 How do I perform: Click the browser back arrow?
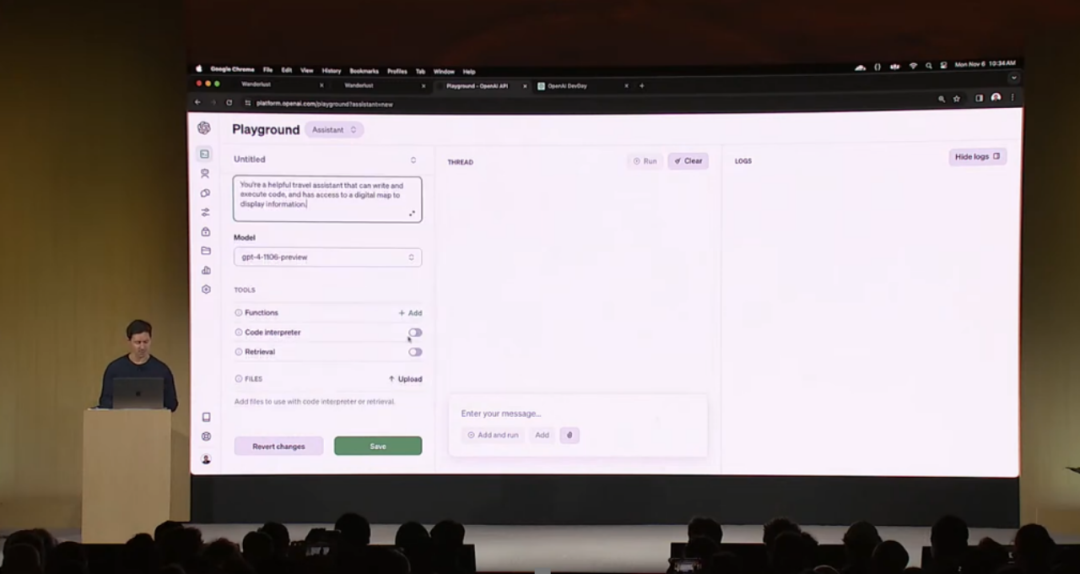198,102
